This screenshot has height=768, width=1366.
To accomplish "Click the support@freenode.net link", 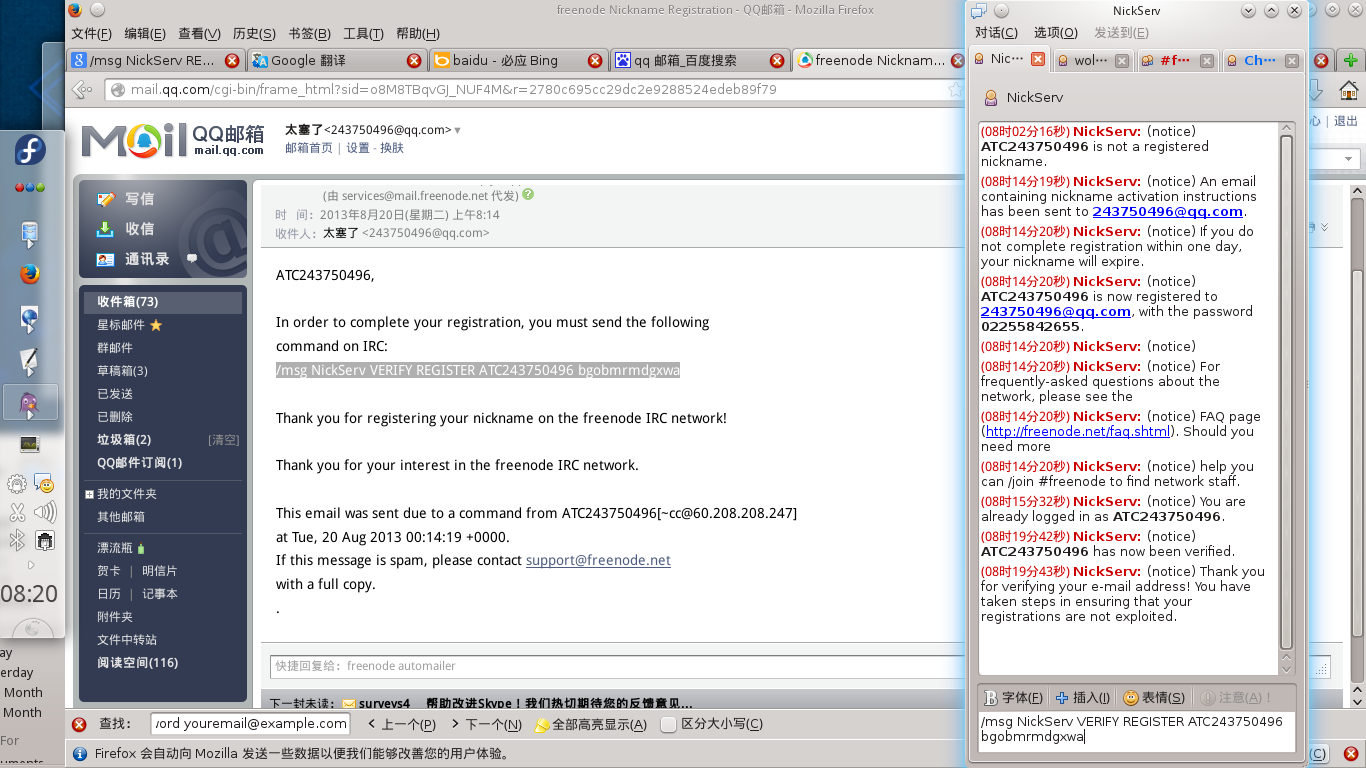I will click(598, 560).
